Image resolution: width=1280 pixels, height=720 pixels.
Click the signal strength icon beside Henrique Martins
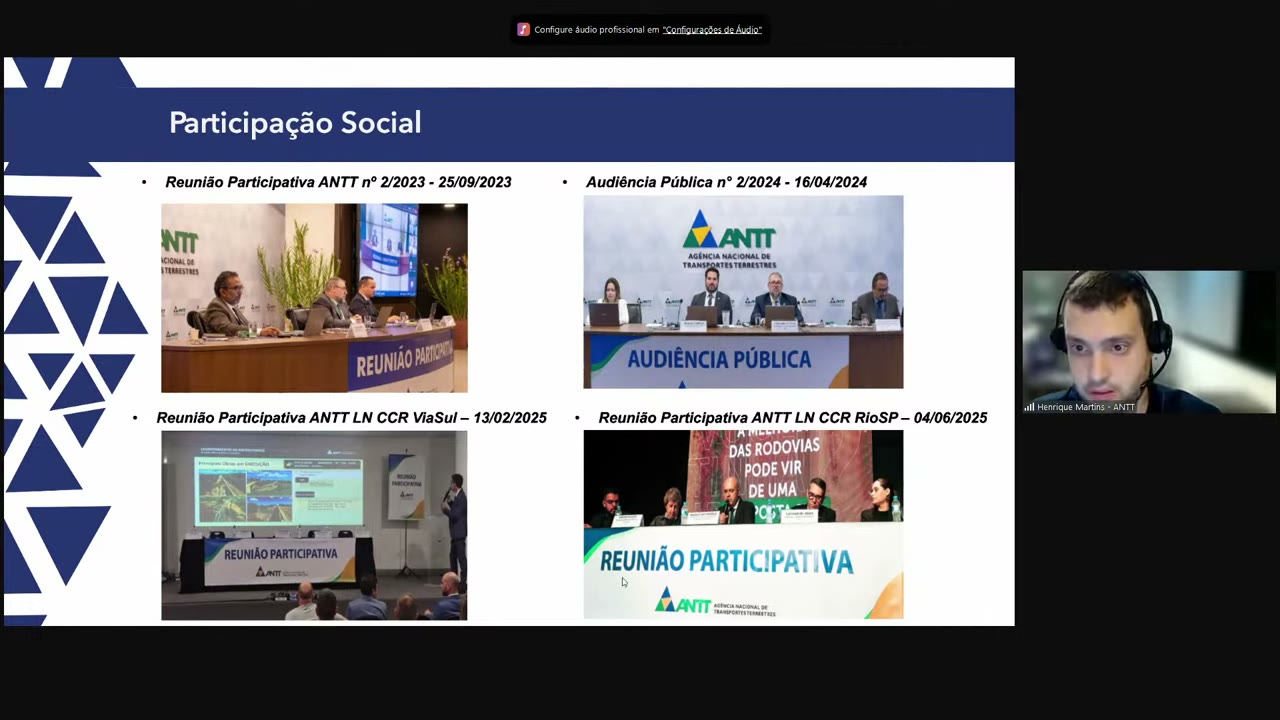pyautogui.click(x=1029, y=407)
